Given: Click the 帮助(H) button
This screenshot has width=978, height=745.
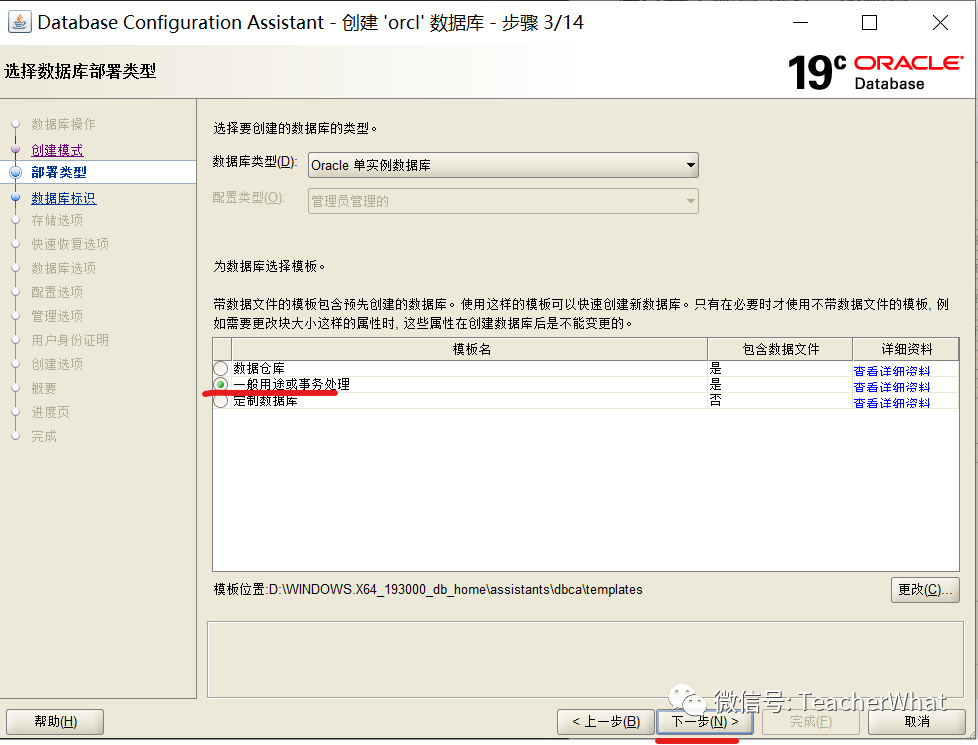Looking at the screenshot, I should [55, 722].
